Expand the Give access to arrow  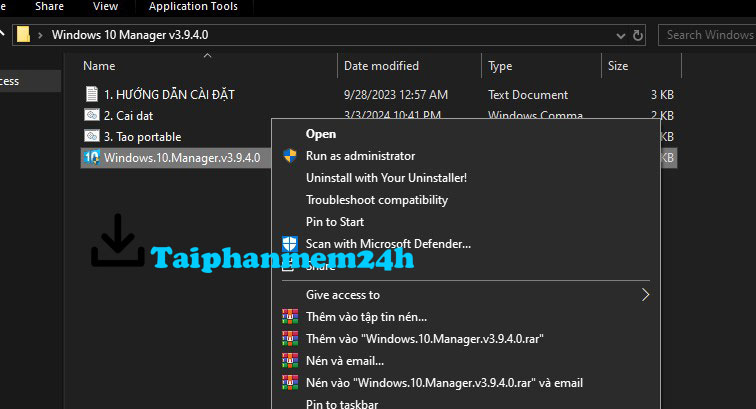[645, 295]
